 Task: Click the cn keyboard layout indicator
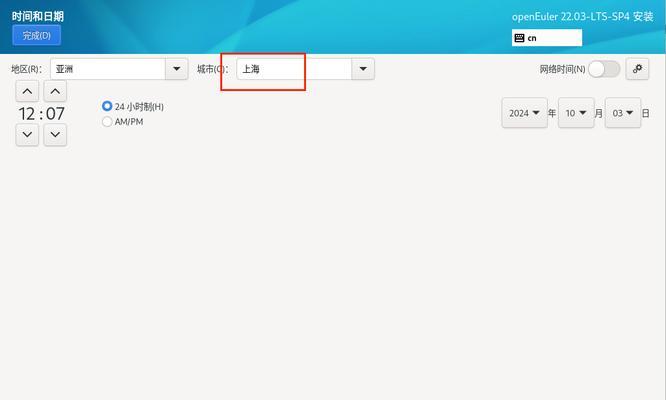pos(547,38)
